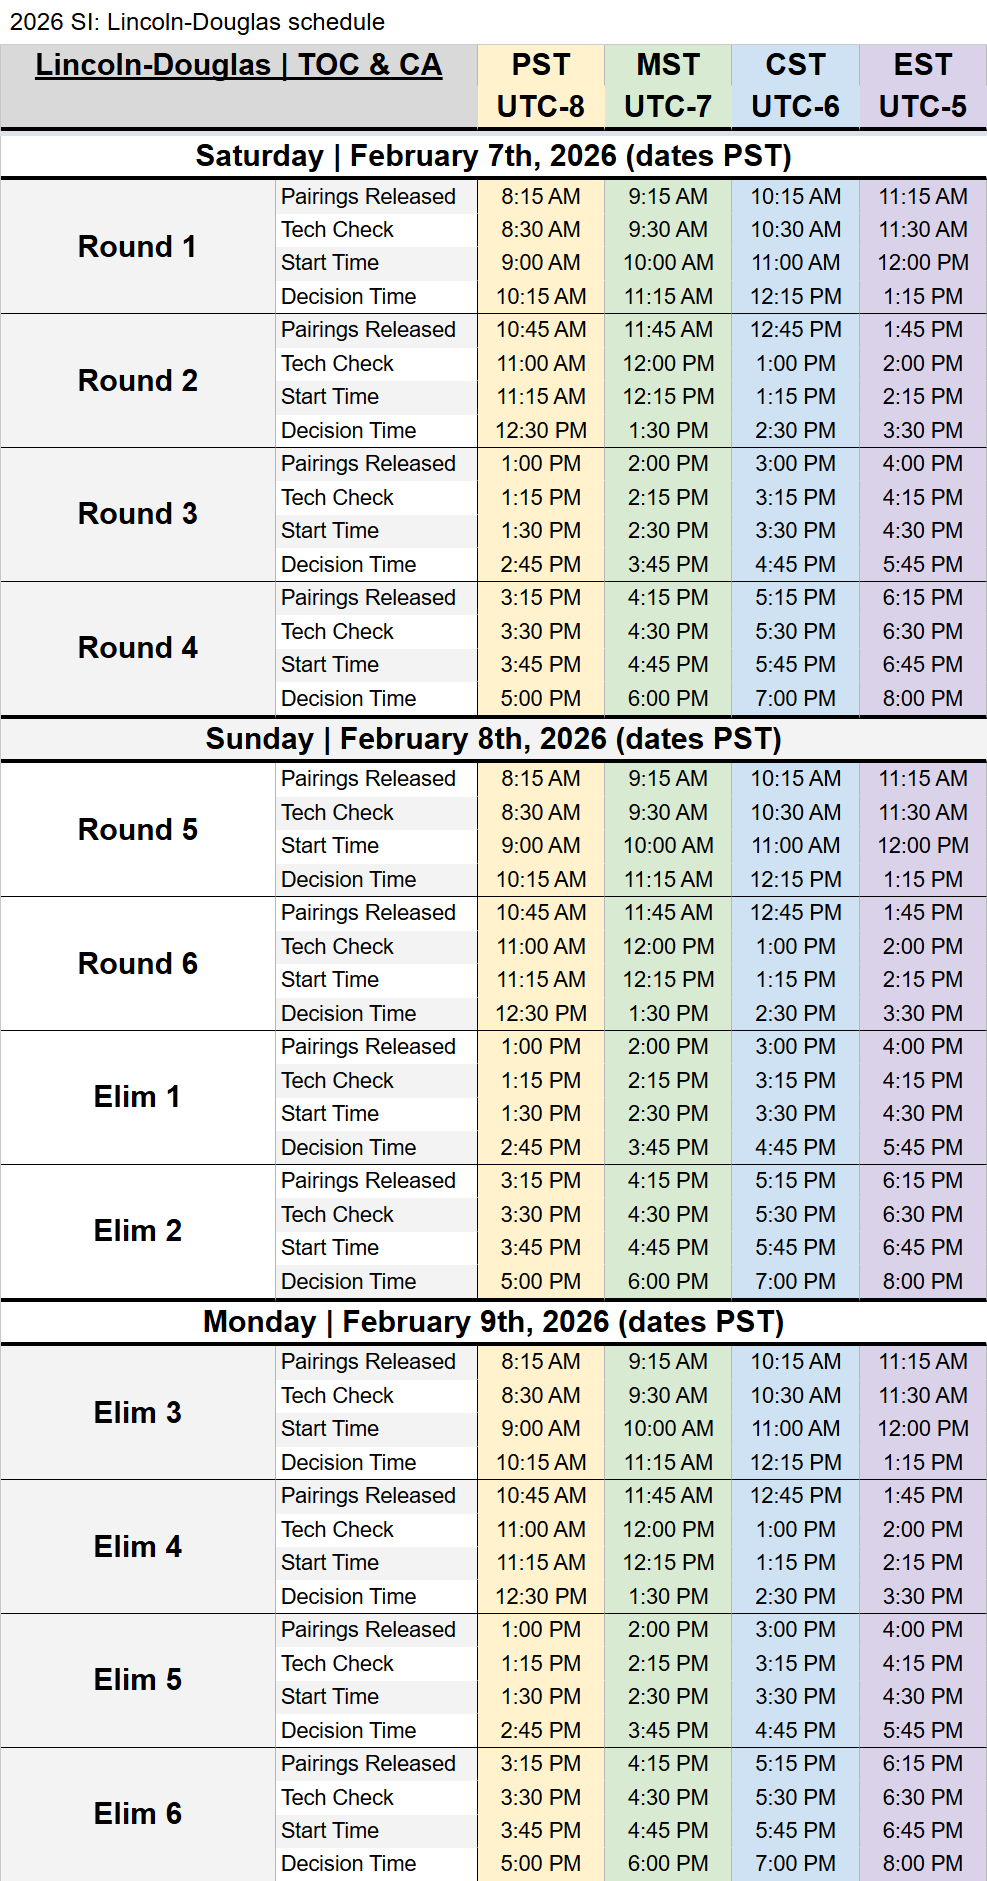Click Round 1 Start Time PST cell

tap(541, 263)
